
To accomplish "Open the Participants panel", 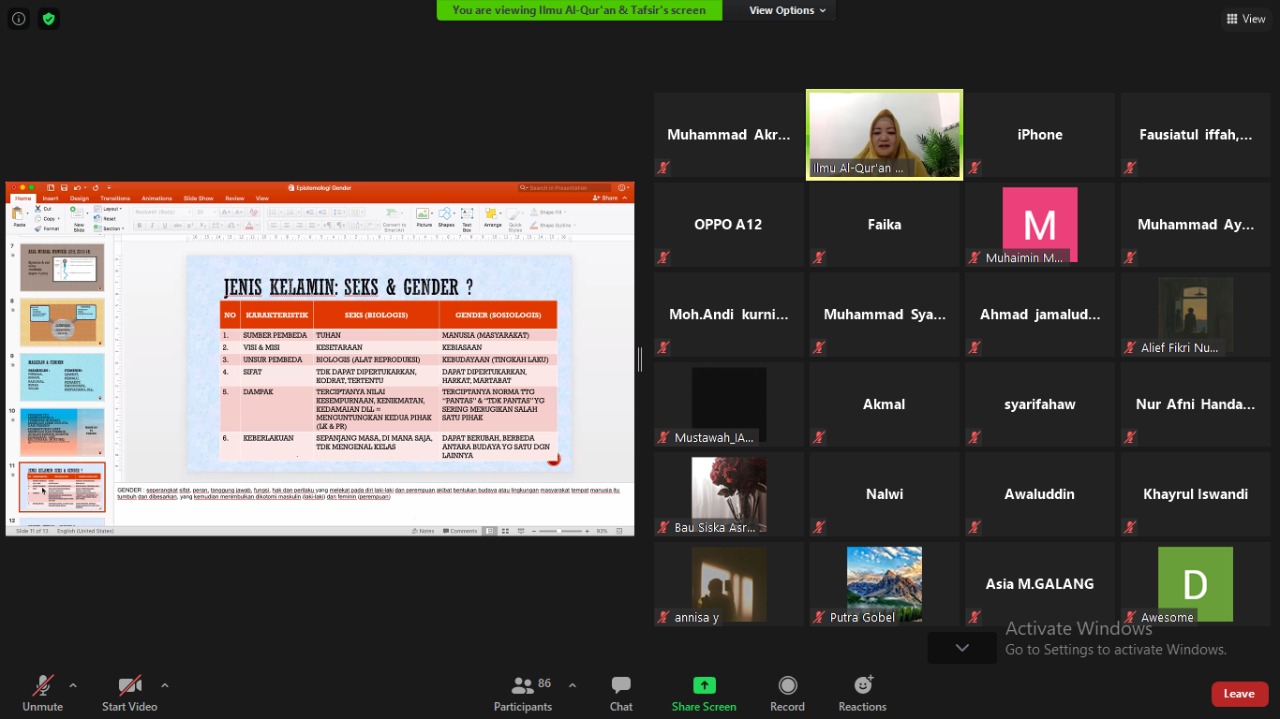I will pos(522,686).
